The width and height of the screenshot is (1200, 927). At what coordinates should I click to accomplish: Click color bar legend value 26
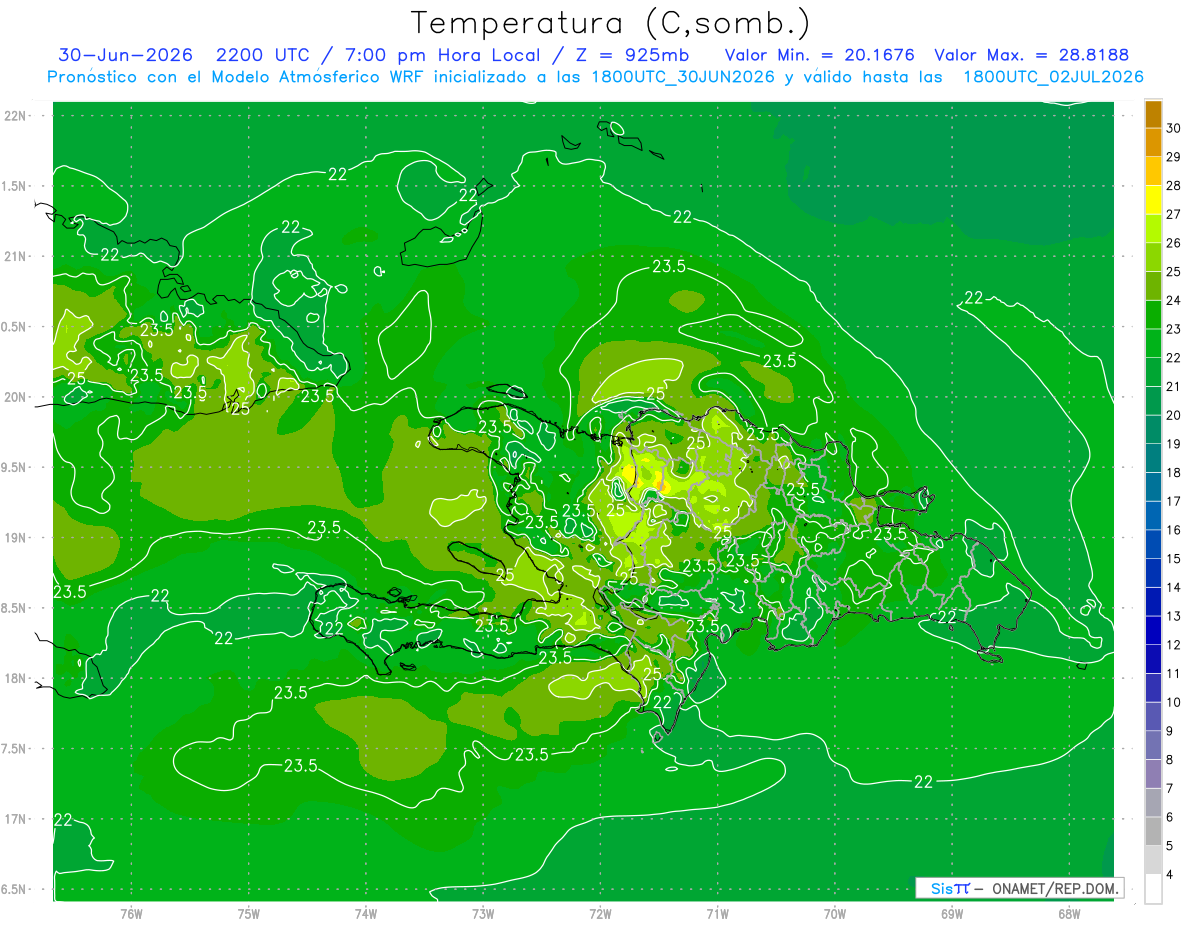click(x=1174, y=243)
